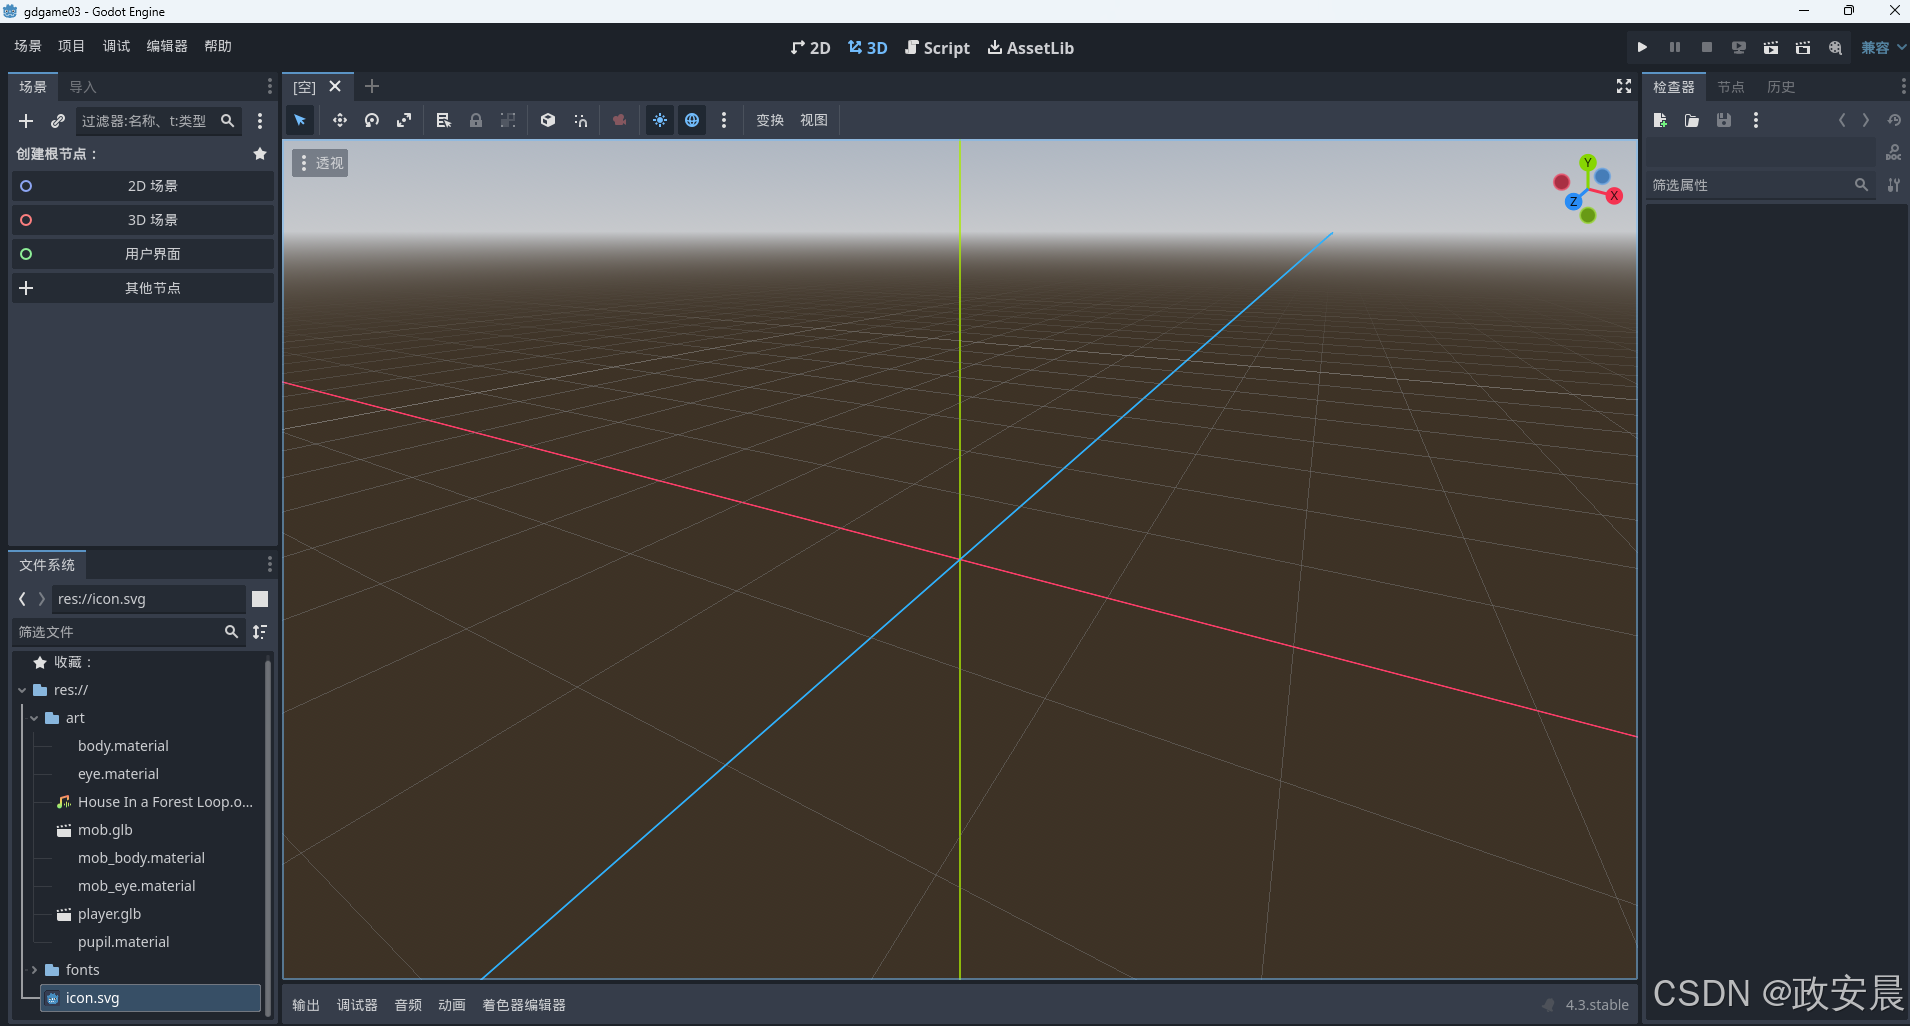
Task: Open the 调试 menu
Action: tap(117, 46)
